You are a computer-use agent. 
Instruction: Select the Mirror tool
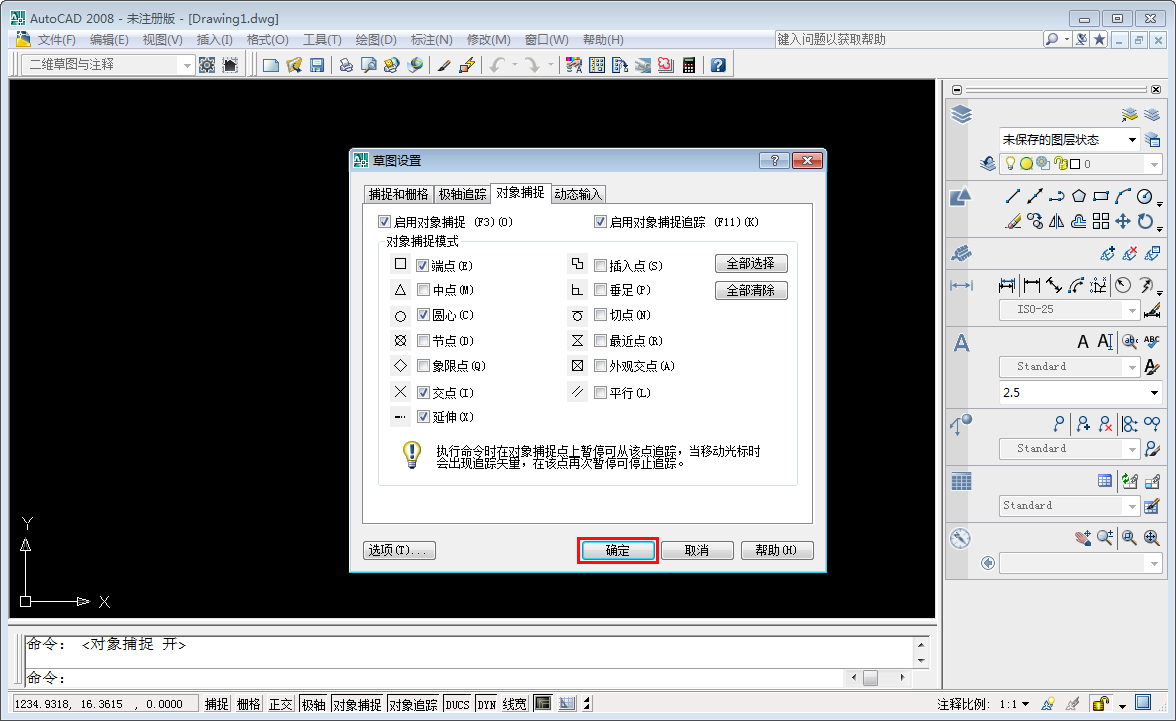[x=1056, y=221]
